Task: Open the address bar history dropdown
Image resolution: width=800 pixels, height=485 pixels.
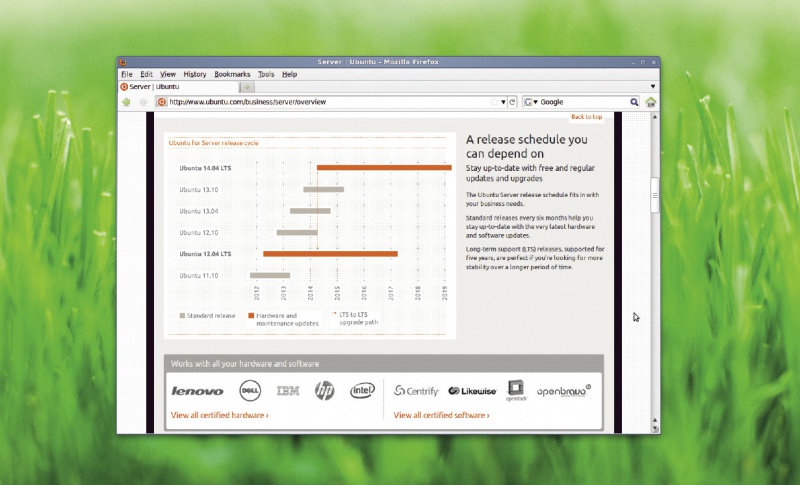Action: 503,102
